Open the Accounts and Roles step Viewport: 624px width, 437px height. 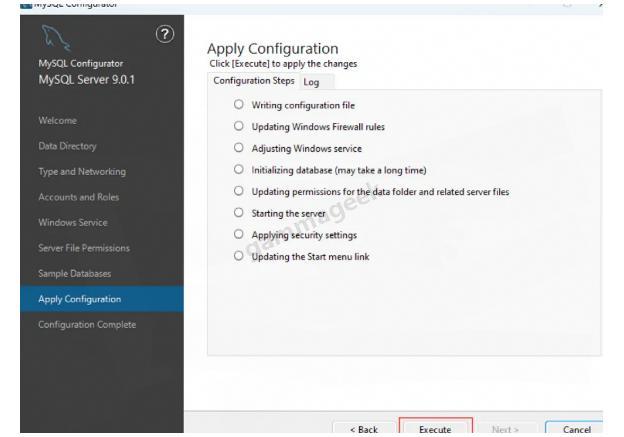(x=78, y=197)
